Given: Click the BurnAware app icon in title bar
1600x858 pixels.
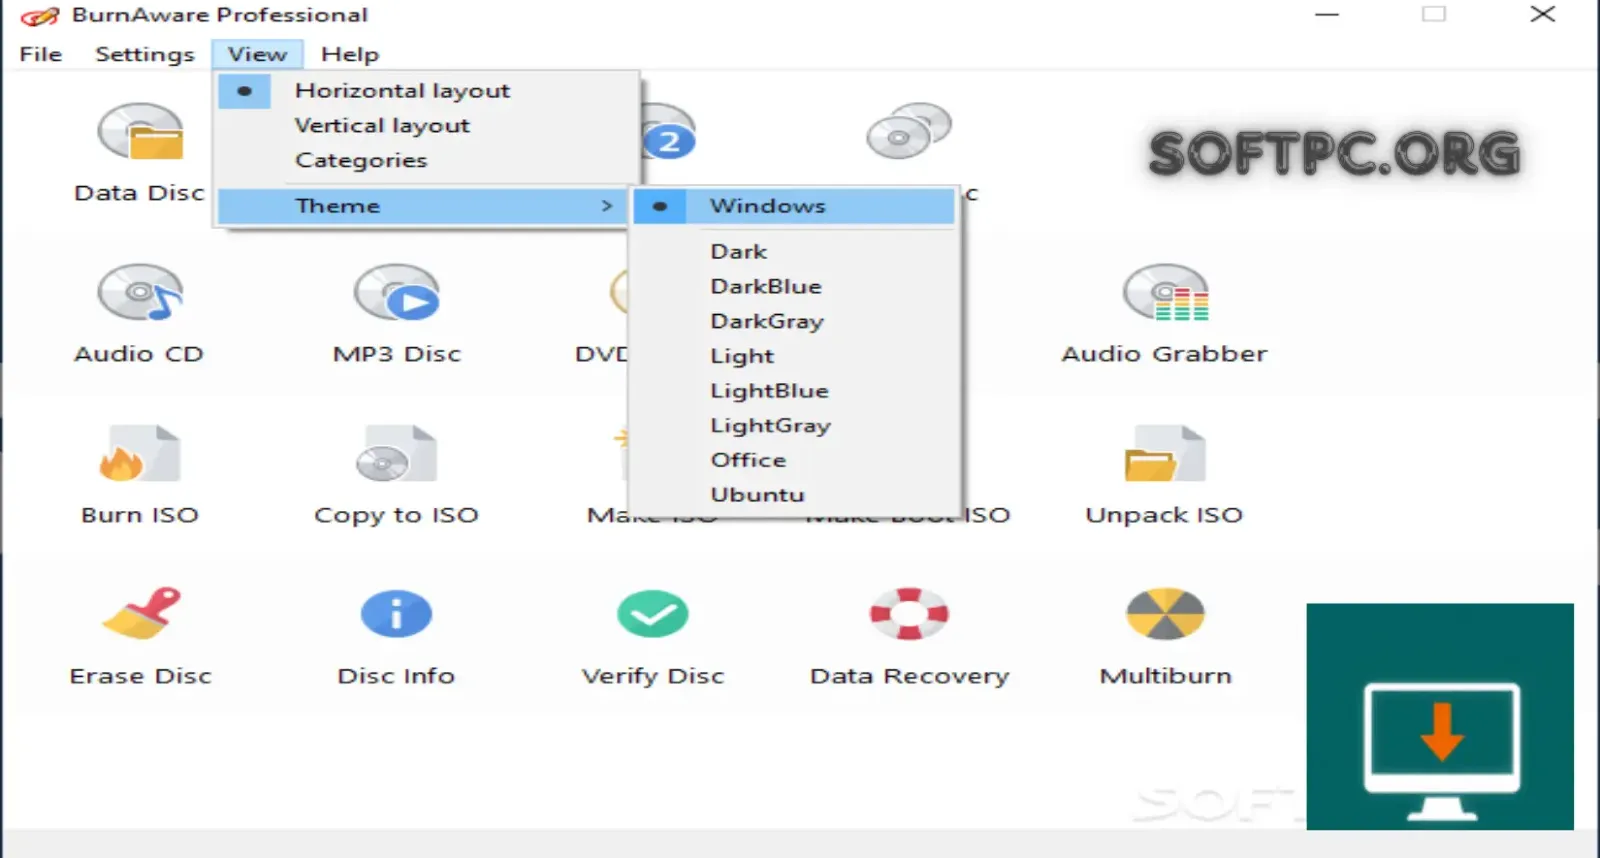Looking at the screenshot, I should pos(40,16).
